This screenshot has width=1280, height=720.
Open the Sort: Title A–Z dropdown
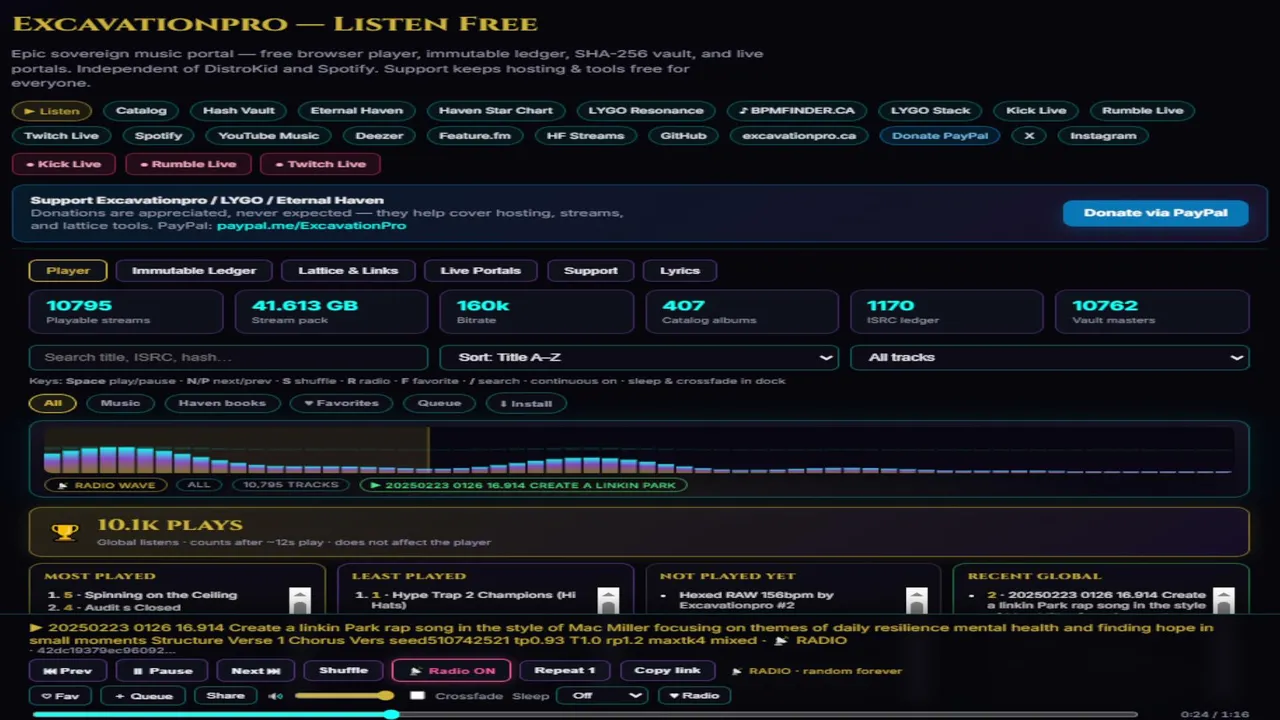[x=640, y=357]
